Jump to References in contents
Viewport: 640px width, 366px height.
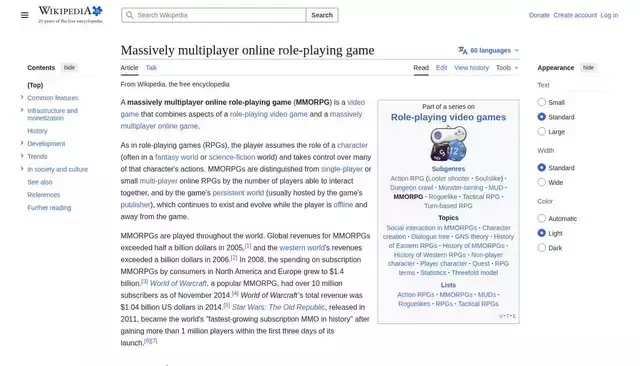click(44, 195)
